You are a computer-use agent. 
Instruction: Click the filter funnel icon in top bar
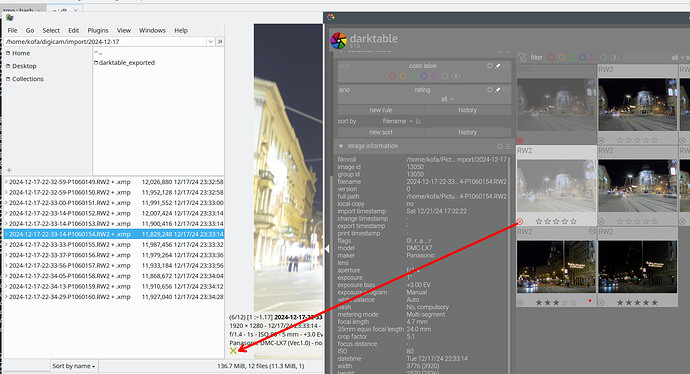(522, 57)
